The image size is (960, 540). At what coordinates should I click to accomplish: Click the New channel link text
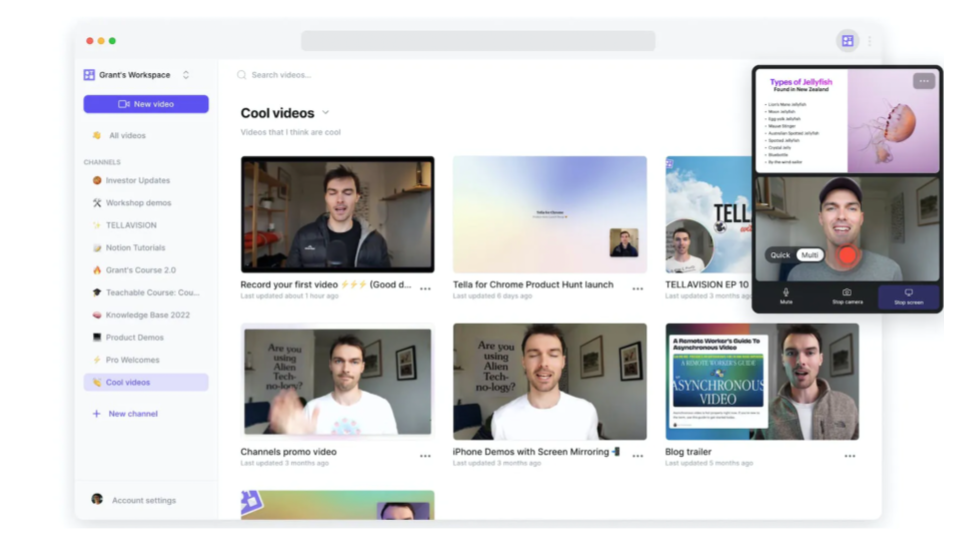point(133,414)
